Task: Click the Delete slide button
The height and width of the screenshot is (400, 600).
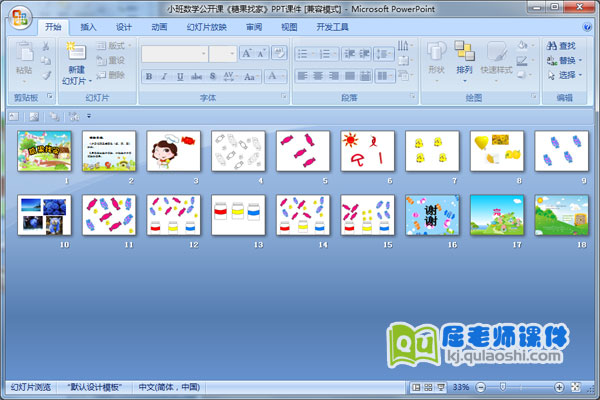Action: (111, 75)
